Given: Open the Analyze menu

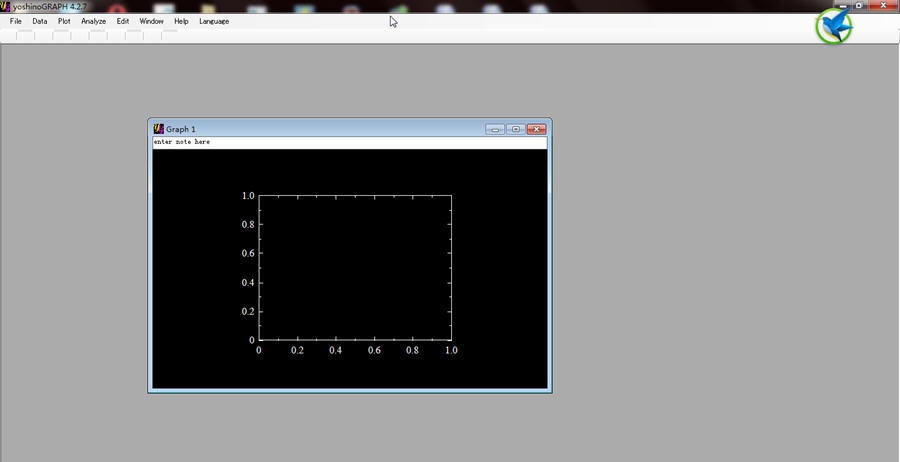Looking at the screenshot, I should [93, 21].
